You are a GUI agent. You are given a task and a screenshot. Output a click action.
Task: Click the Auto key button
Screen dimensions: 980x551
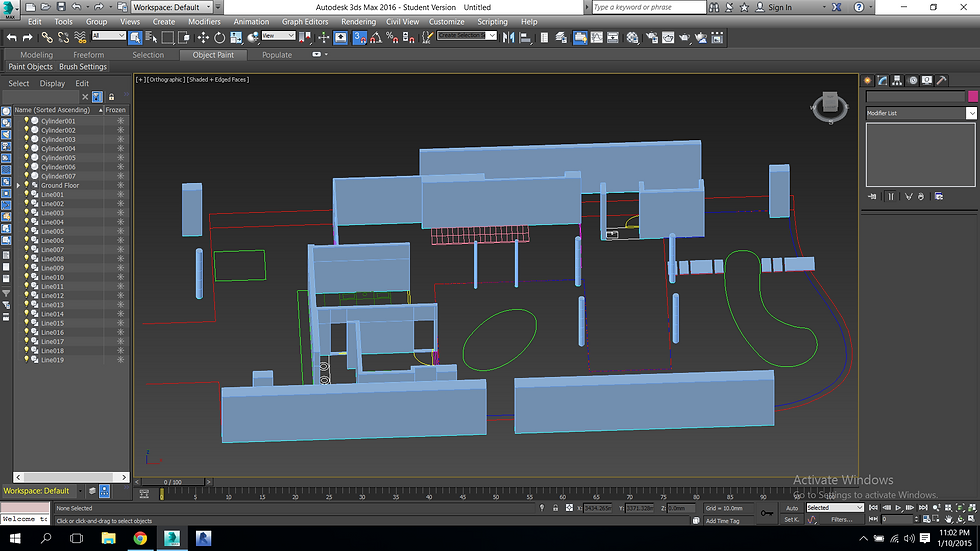click(x=792, y=508)
